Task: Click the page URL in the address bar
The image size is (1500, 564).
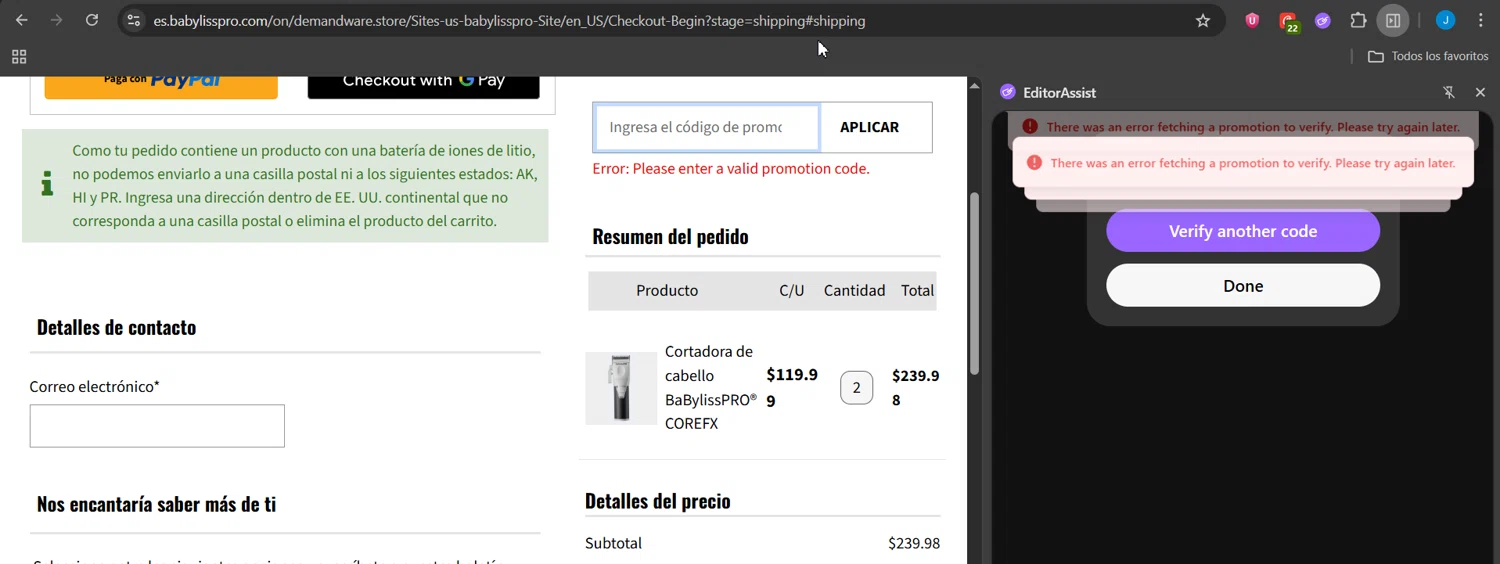Action: pyautogui.click(x=509, y=20)
